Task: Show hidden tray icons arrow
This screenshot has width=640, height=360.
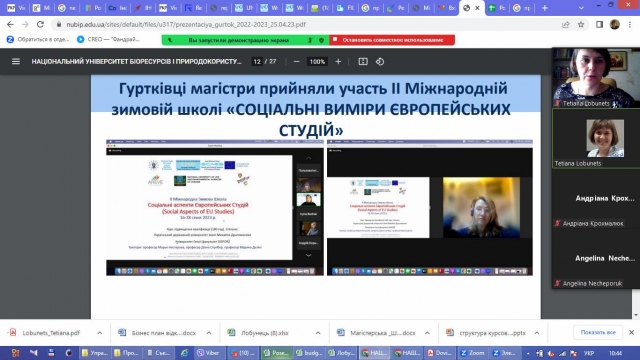Action: (528, 353)
